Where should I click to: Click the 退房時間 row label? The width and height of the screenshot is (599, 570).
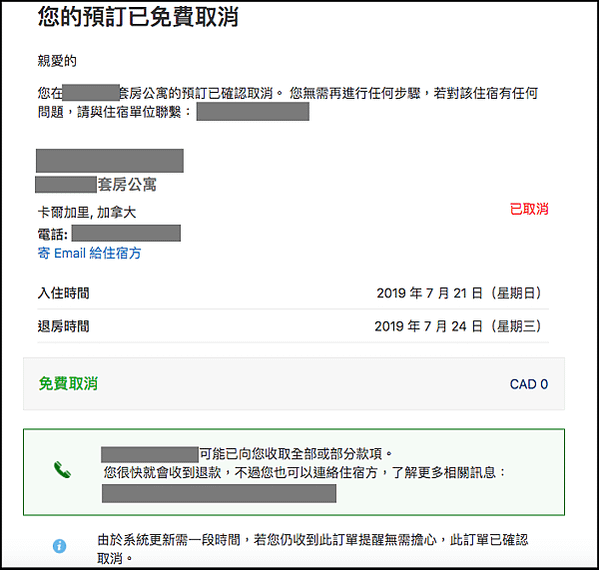pyautogui.click(x=63, y=326)
